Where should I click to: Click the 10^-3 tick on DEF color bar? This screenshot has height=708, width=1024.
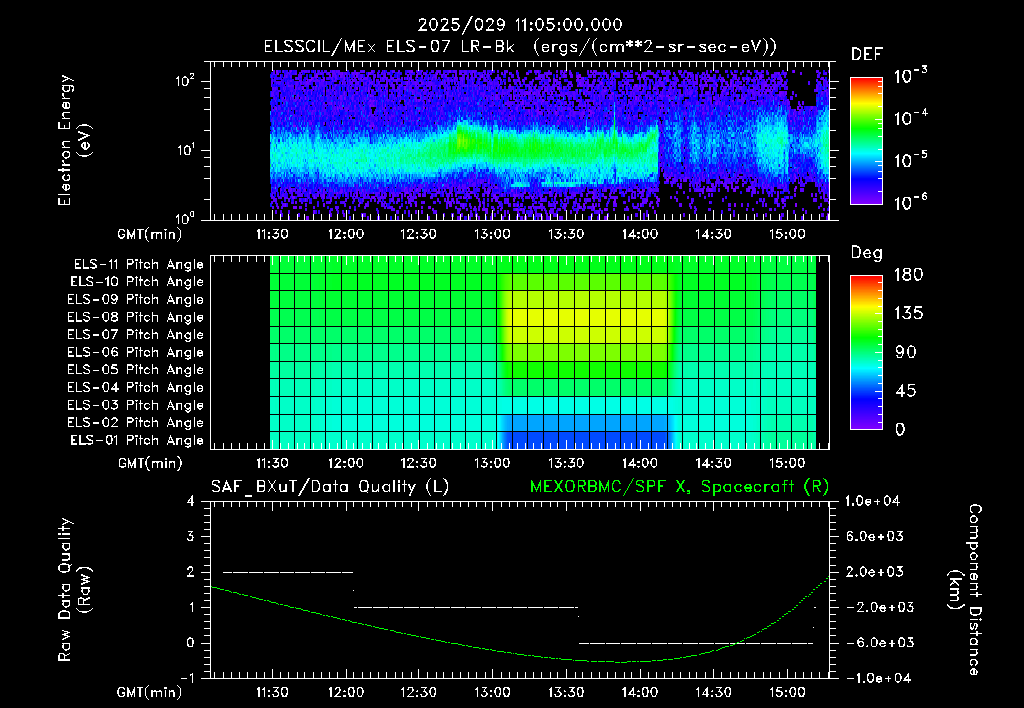point(910,75)
